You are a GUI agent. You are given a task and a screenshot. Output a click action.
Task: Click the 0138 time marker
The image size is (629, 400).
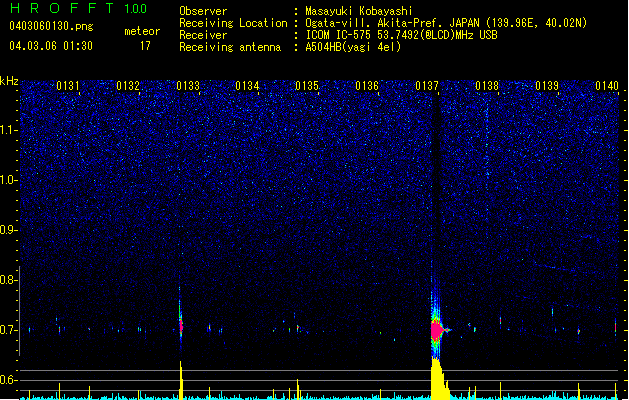pyautogui.click(x=487, y=86)
